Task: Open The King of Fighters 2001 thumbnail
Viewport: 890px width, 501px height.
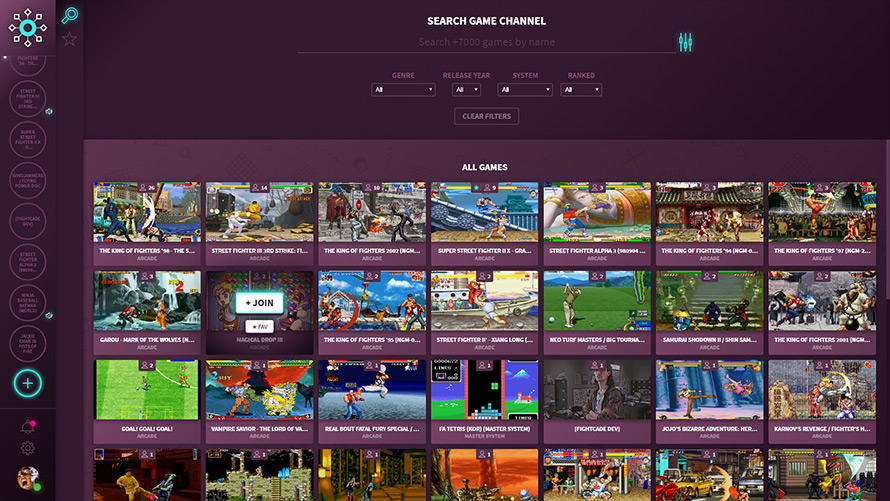Action: tap(822, 301)
